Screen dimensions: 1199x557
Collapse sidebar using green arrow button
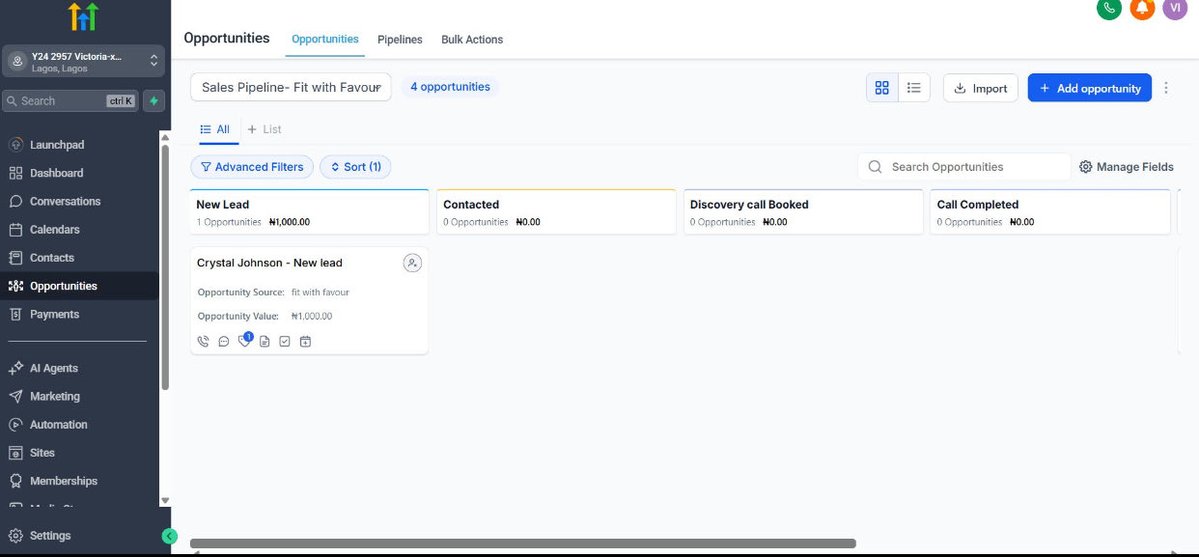tap(170, 536)
